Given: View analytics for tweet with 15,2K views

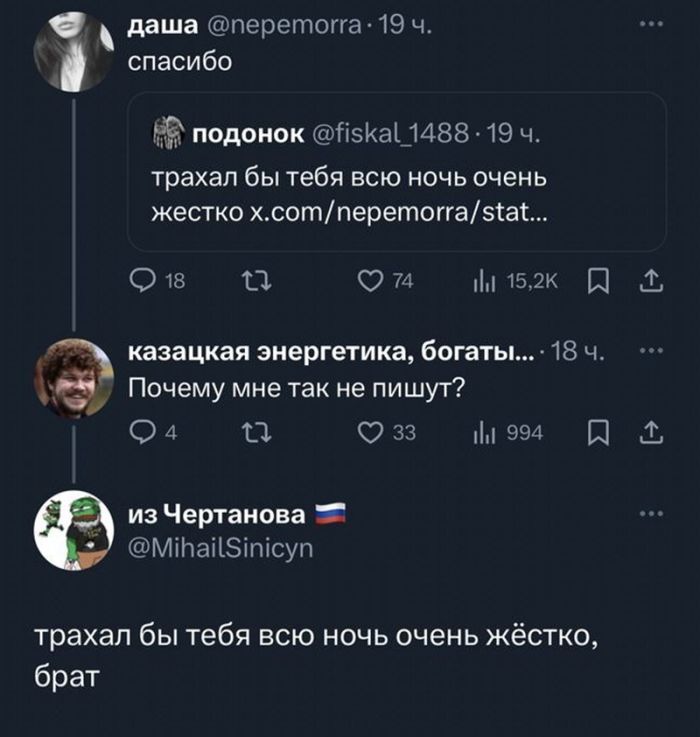Looking at the screenshot, I should coord(484,283).
